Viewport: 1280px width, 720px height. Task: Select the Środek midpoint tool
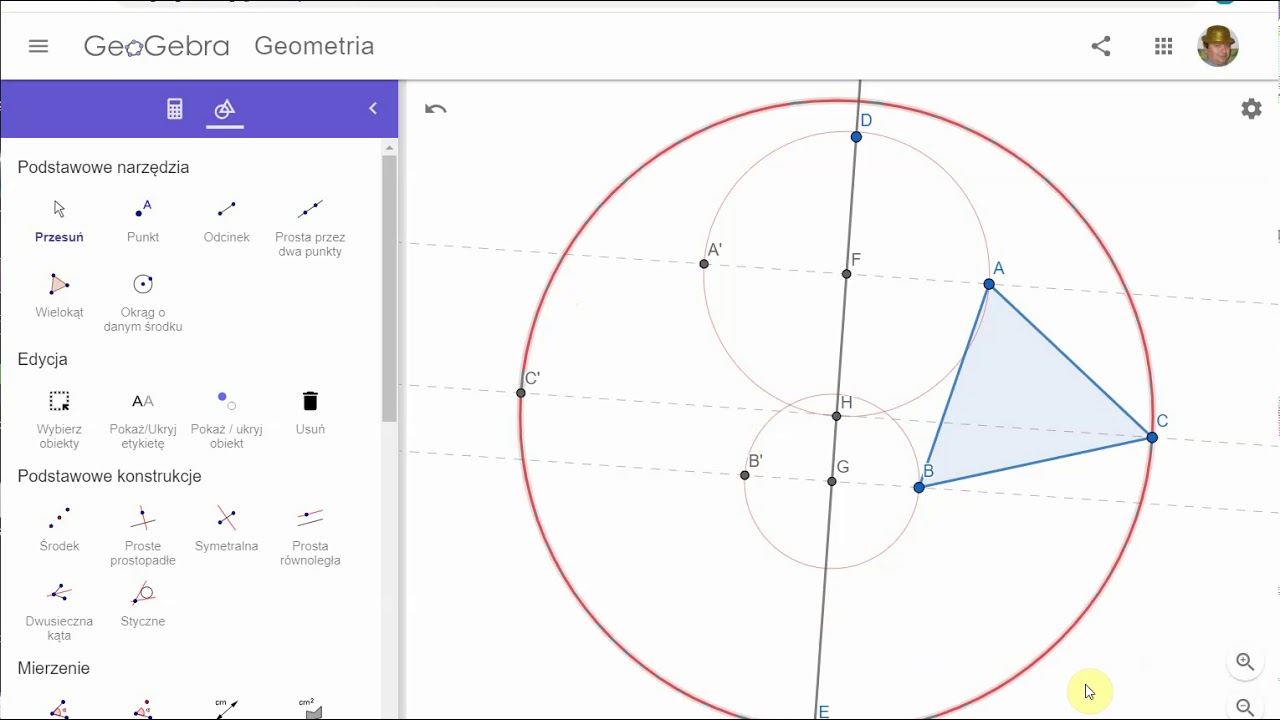[59, 530]
